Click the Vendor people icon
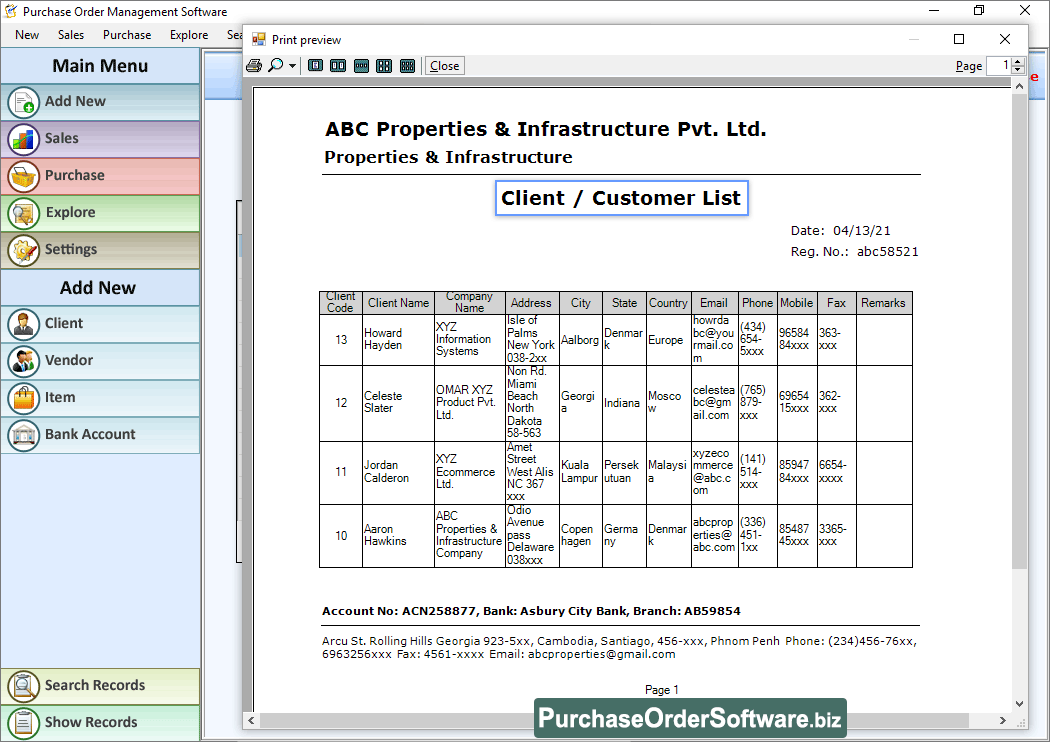This screenshot has width=1050, height=742. 23,361
